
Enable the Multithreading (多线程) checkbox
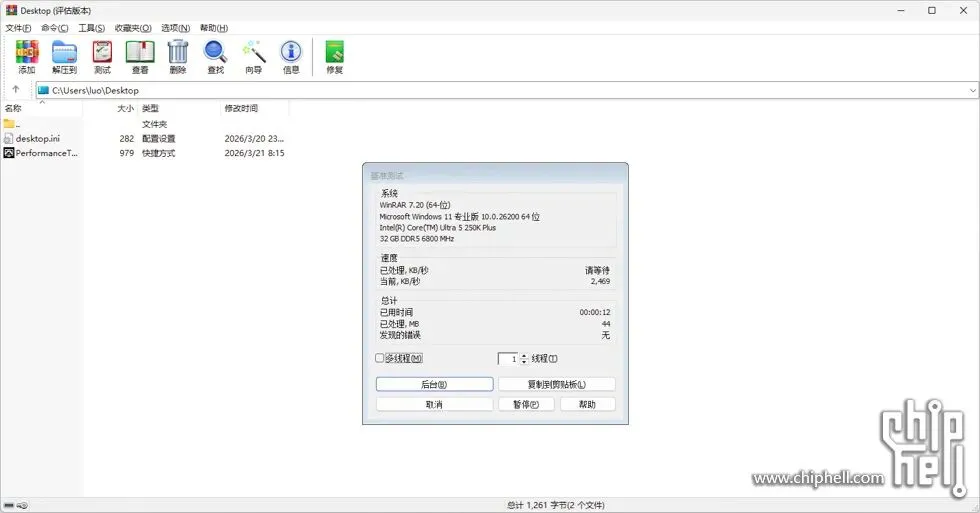pyautogui.click(x=379, y=358)
